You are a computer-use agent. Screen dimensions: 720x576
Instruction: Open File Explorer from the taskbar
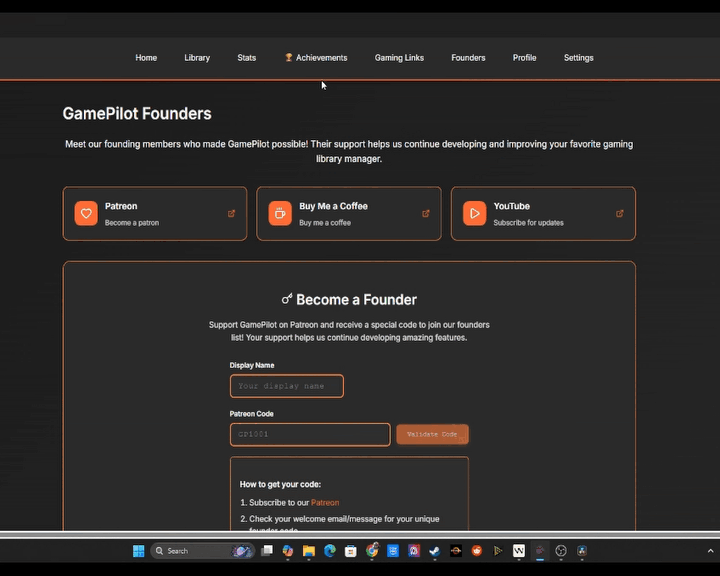point(309,551)
